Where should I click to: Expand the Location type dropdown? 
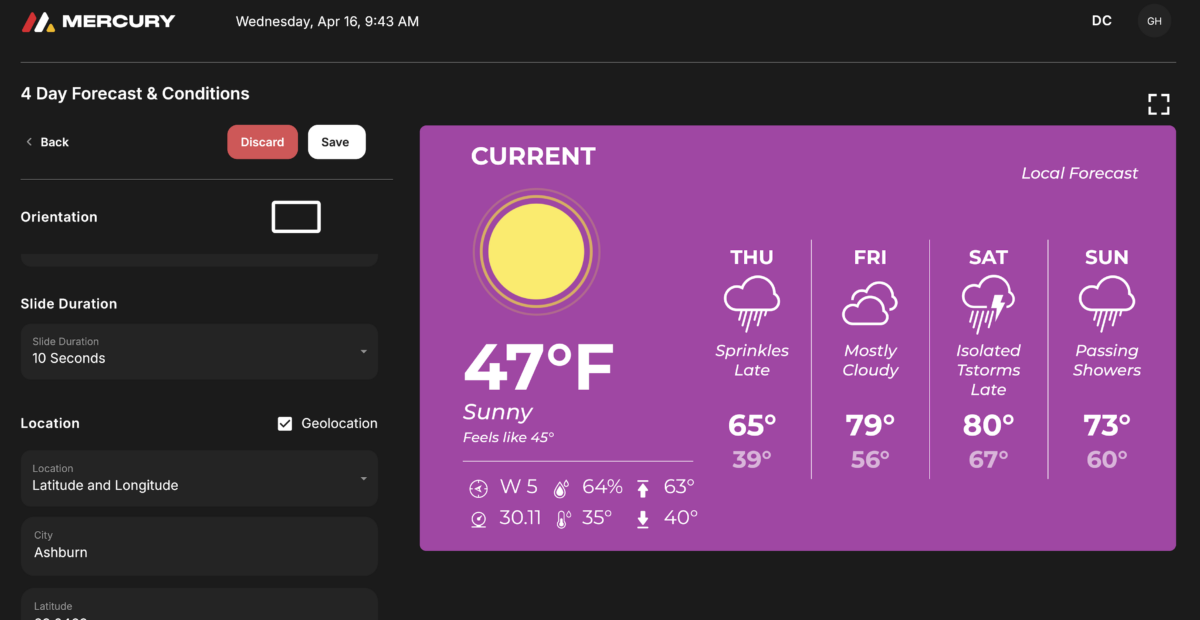click(x=199, y=478)
